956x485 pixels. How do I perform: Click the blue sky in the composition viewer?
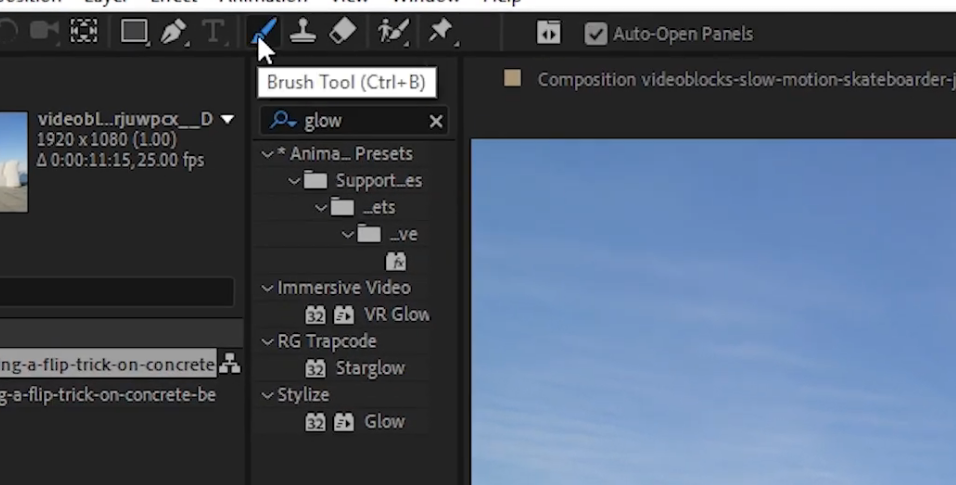pyautogui.click(x=713, y=311)
